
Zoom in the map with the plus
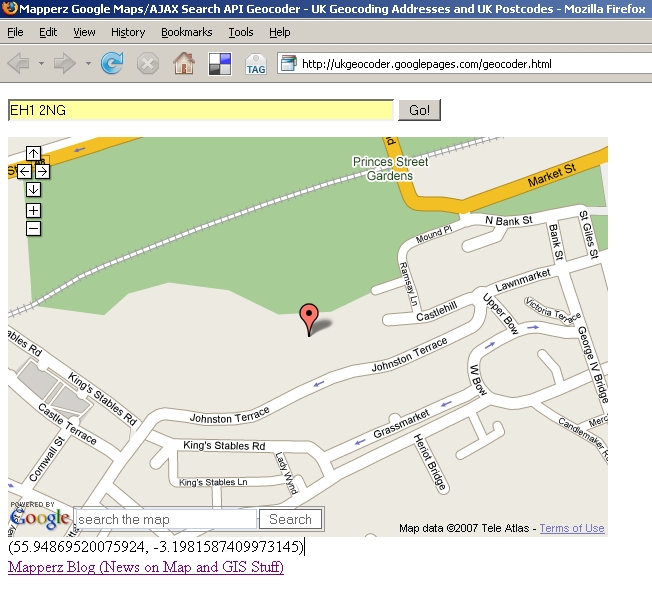pyautogui.click(x=33, y=210)
